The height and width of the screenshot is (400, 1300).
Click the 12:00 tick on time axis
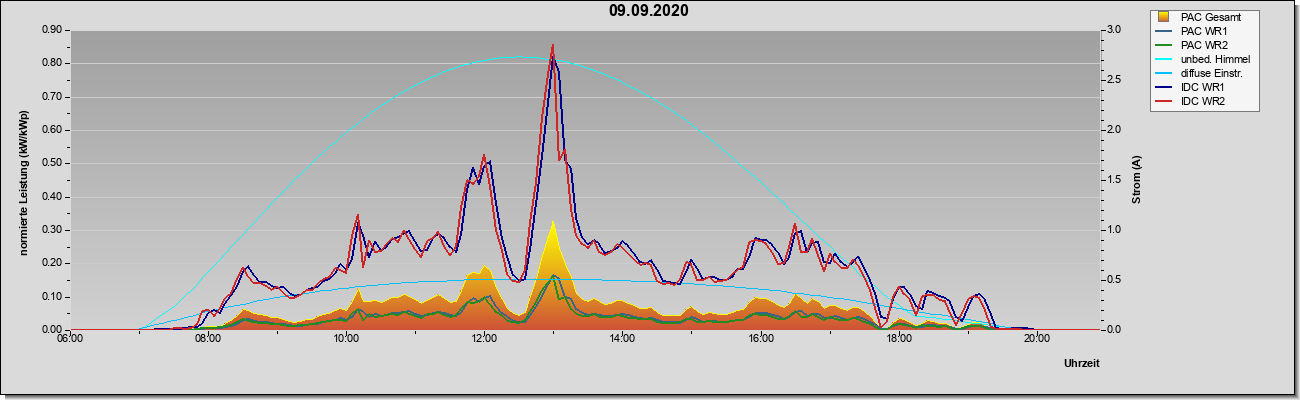tap(484, 338)
